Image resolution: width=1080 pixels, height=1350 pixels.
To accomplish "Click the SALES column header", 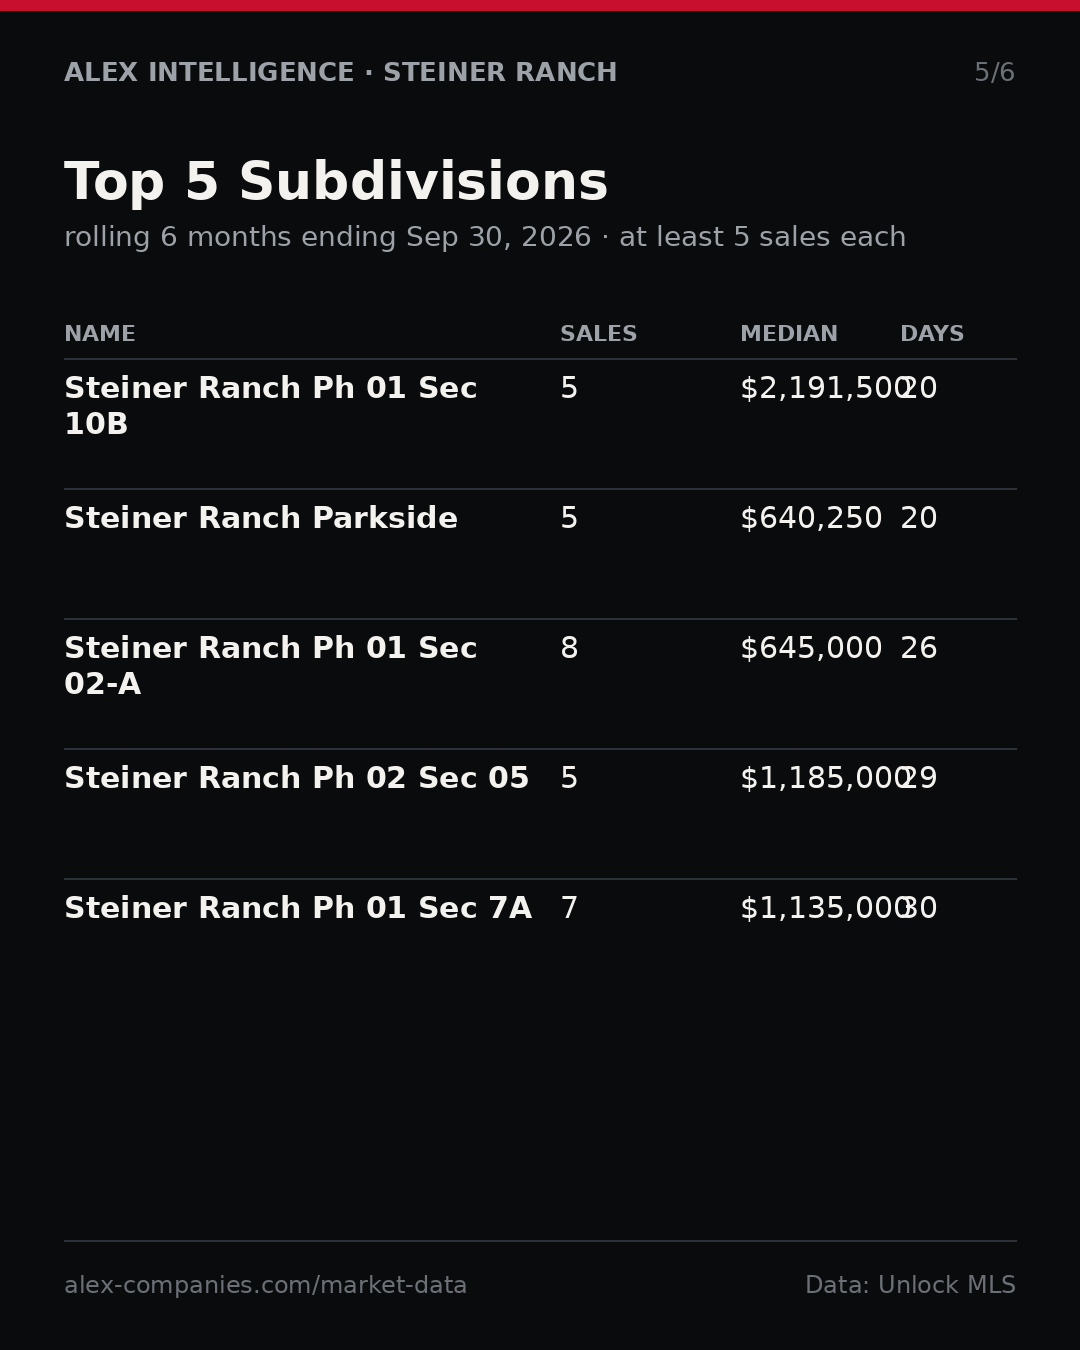I will pos(598,335).
